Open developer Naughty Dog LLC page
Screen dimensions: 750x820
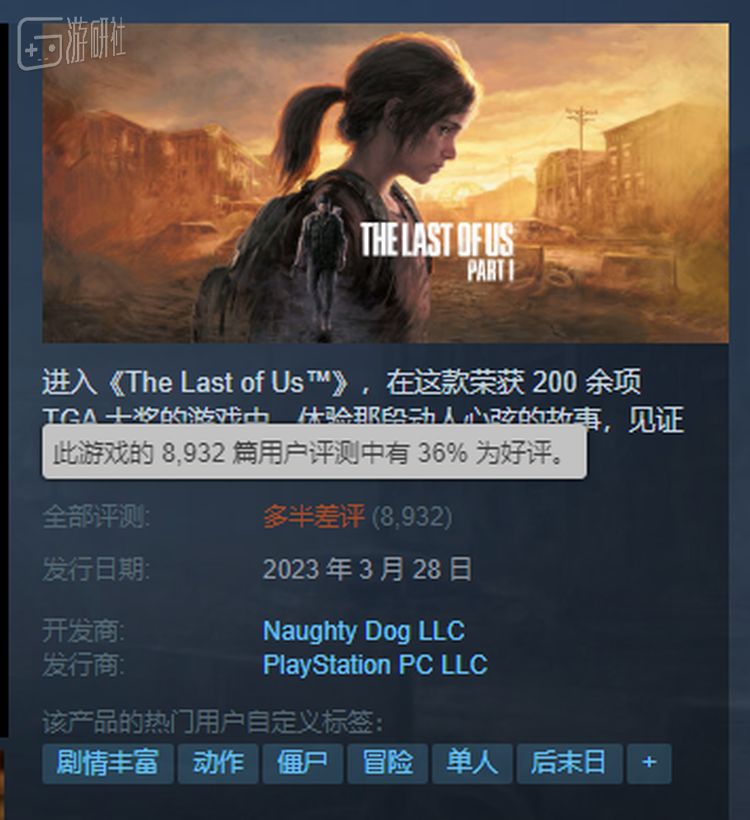[x=363, y=631]
